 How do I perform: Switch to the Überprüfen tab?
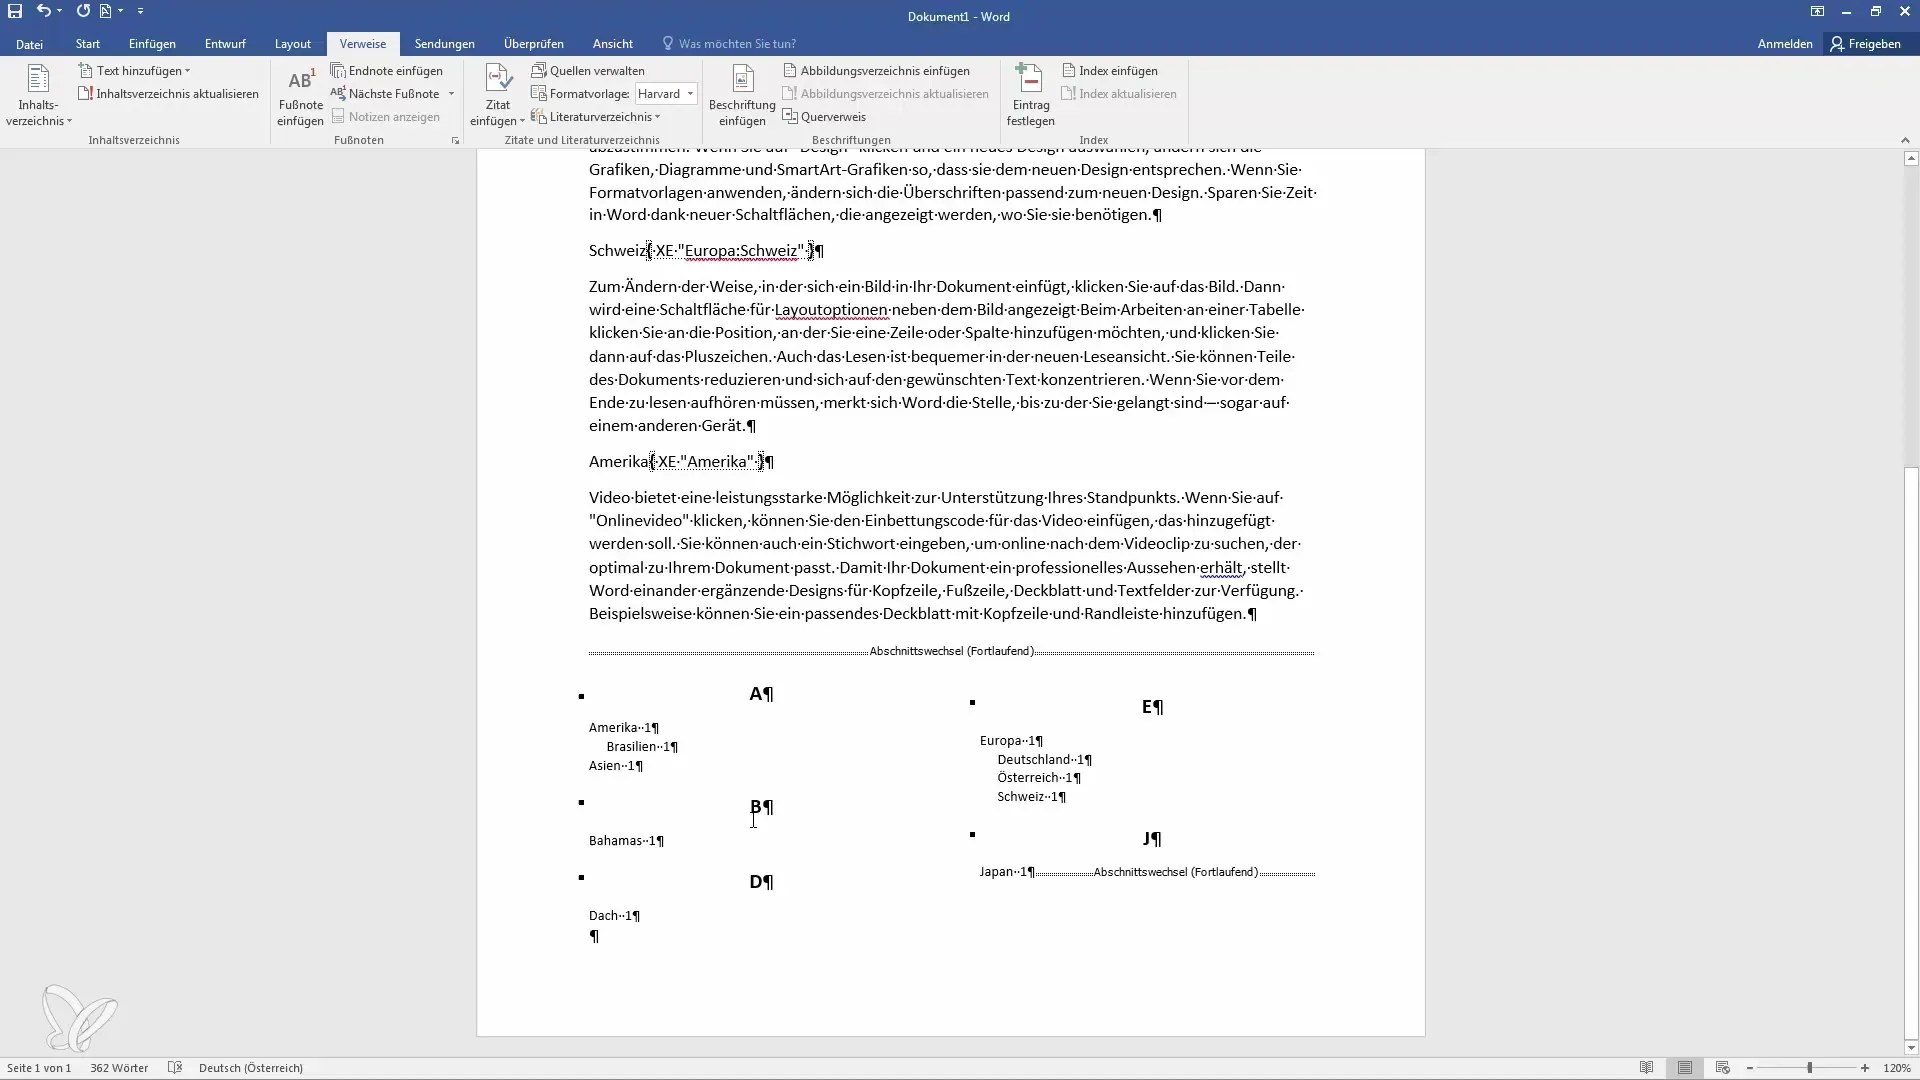tap(534, 44)
